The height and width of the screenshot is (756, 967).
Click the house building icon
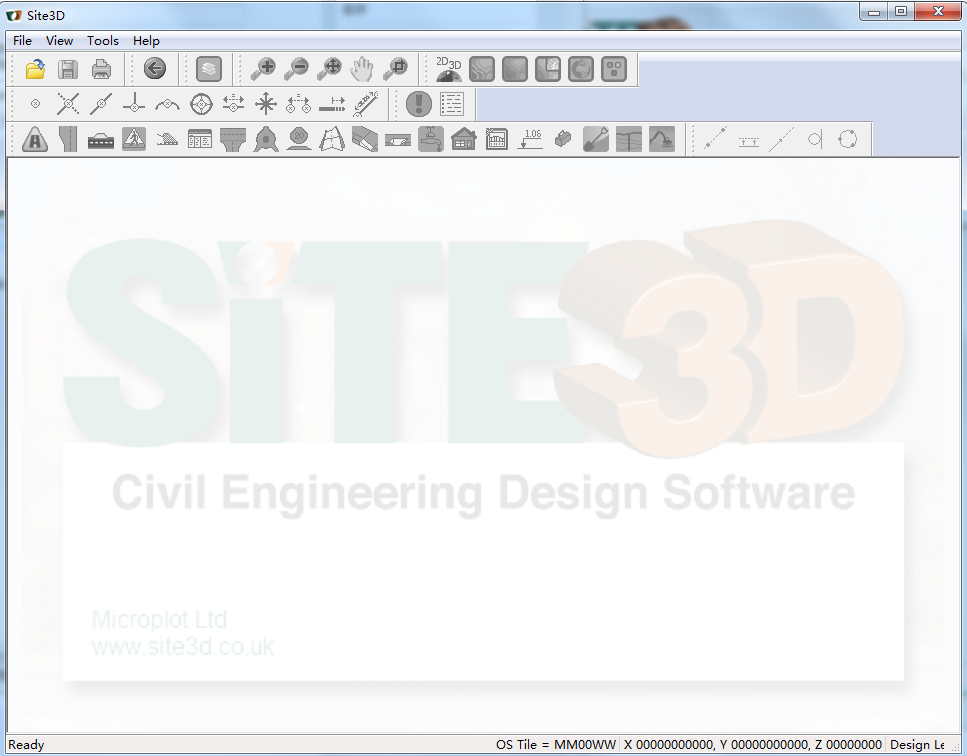[464, 139]
